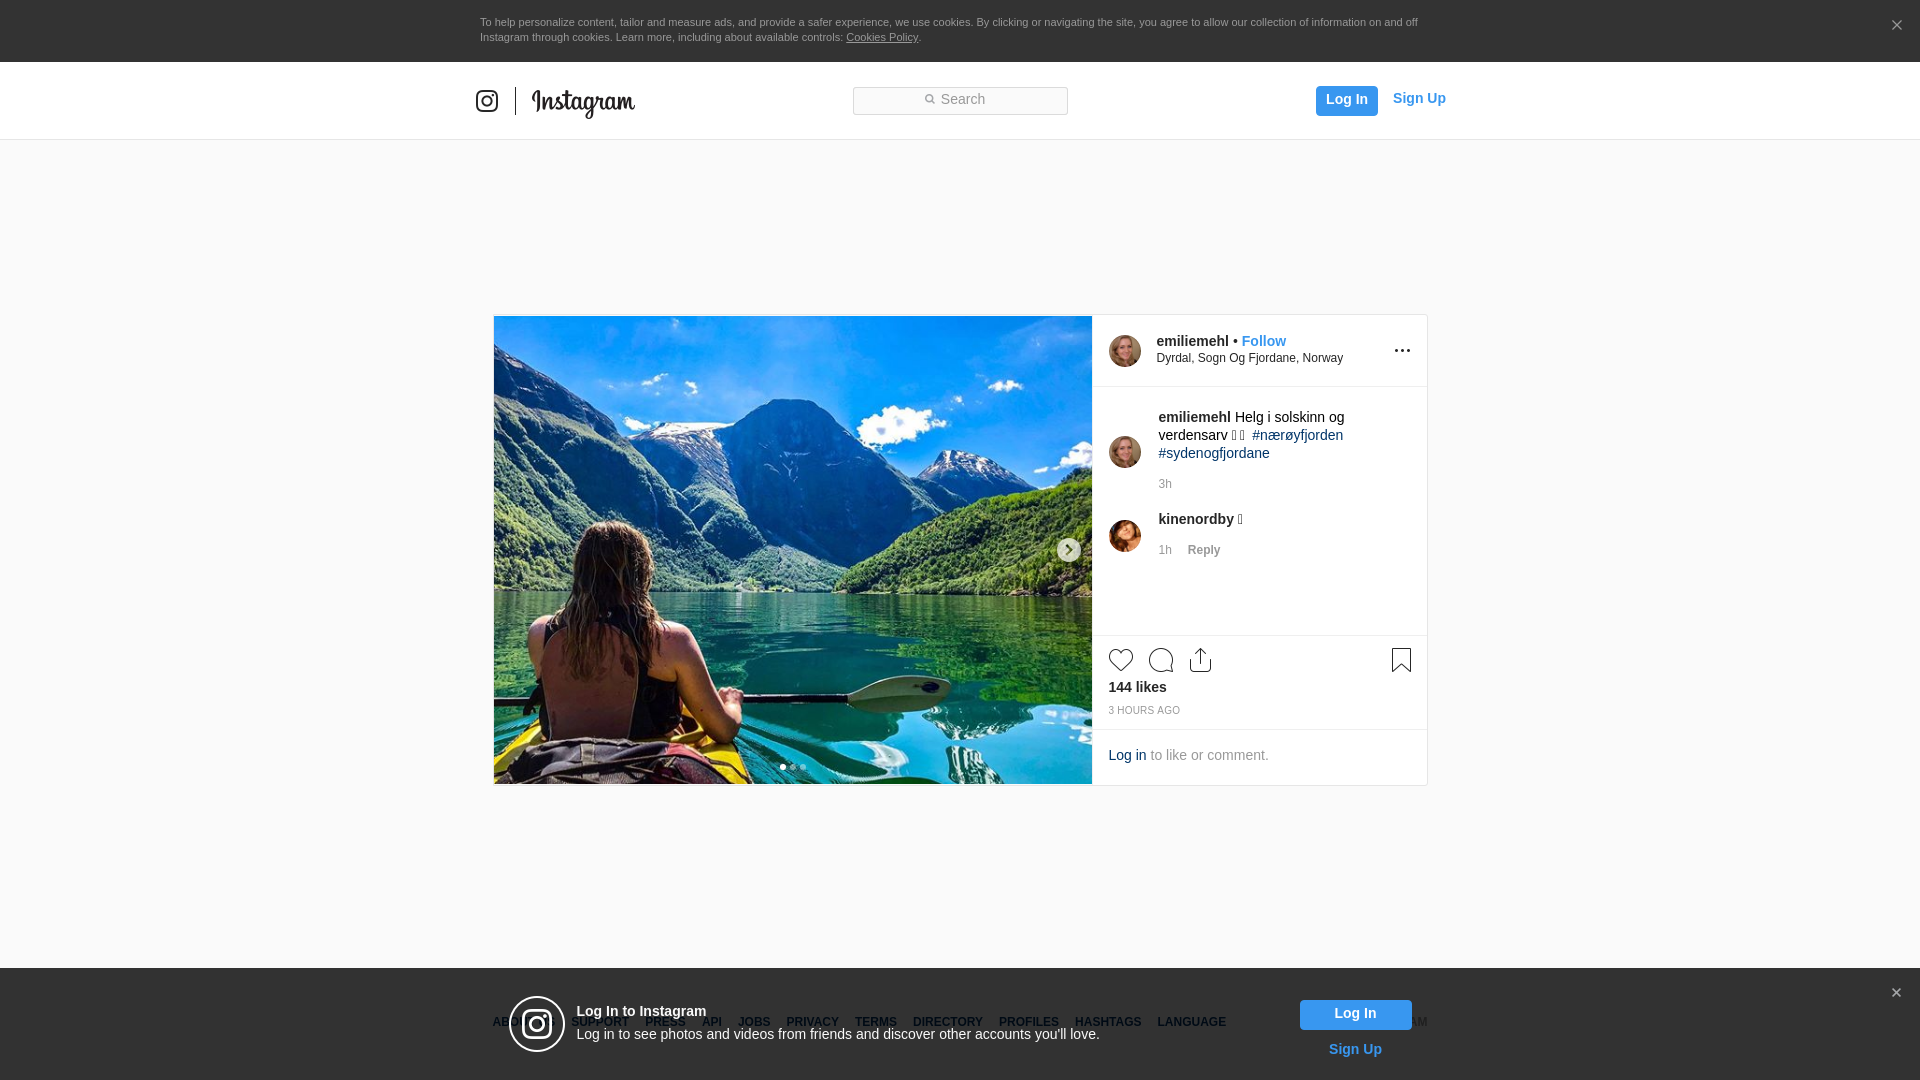Open emiliemehl username in caption
Image resolution: width=1920 pixels, height=1080 pixels.
[x=1194, y=417]
